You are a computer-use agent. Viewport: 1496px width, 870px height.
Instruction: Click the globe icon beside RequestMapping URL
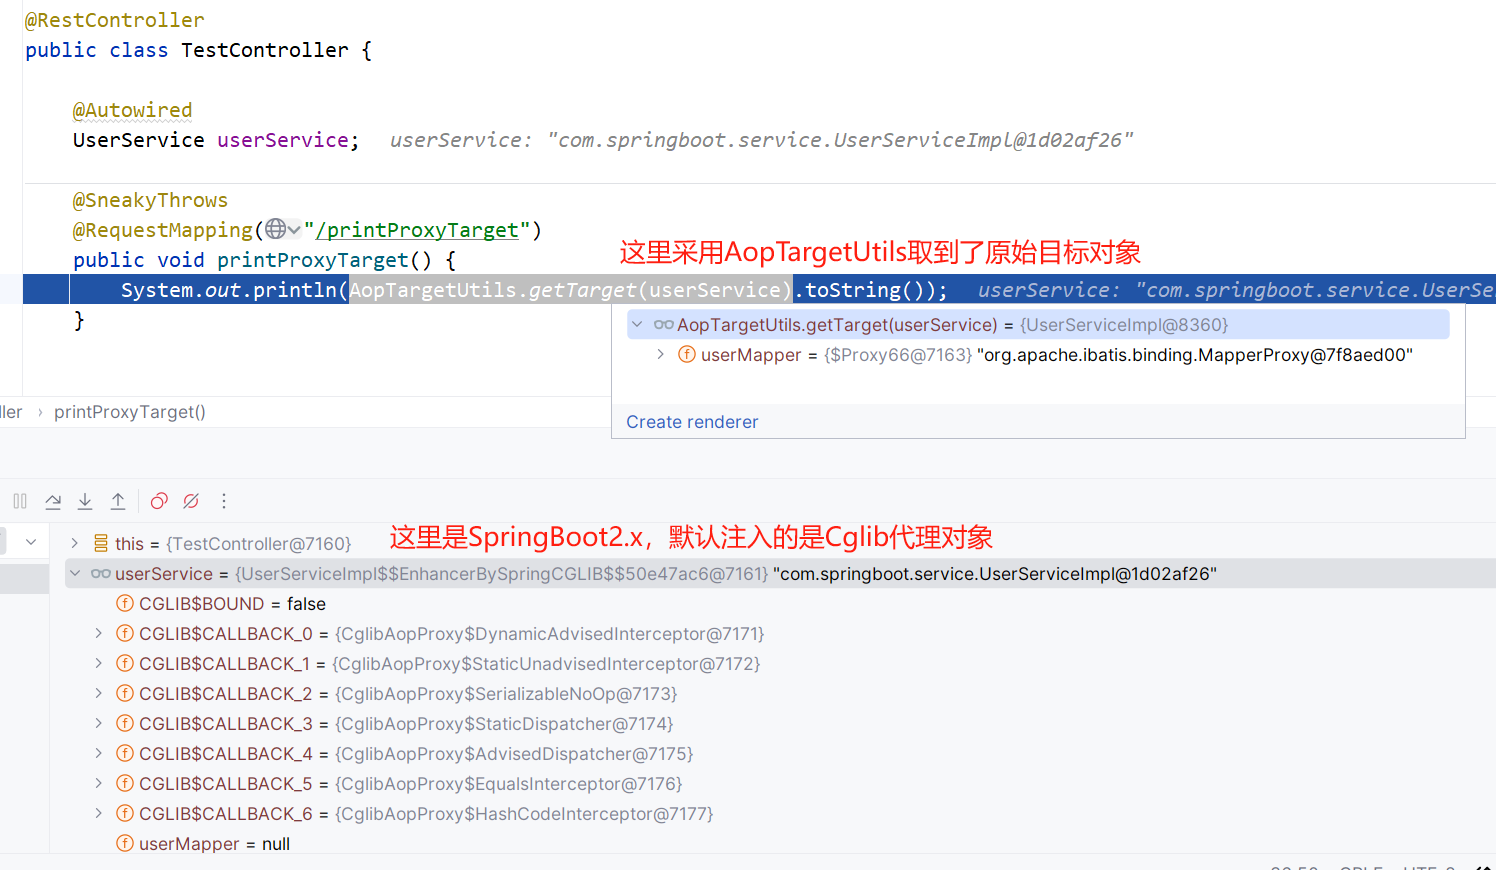(x=276, y=229)
